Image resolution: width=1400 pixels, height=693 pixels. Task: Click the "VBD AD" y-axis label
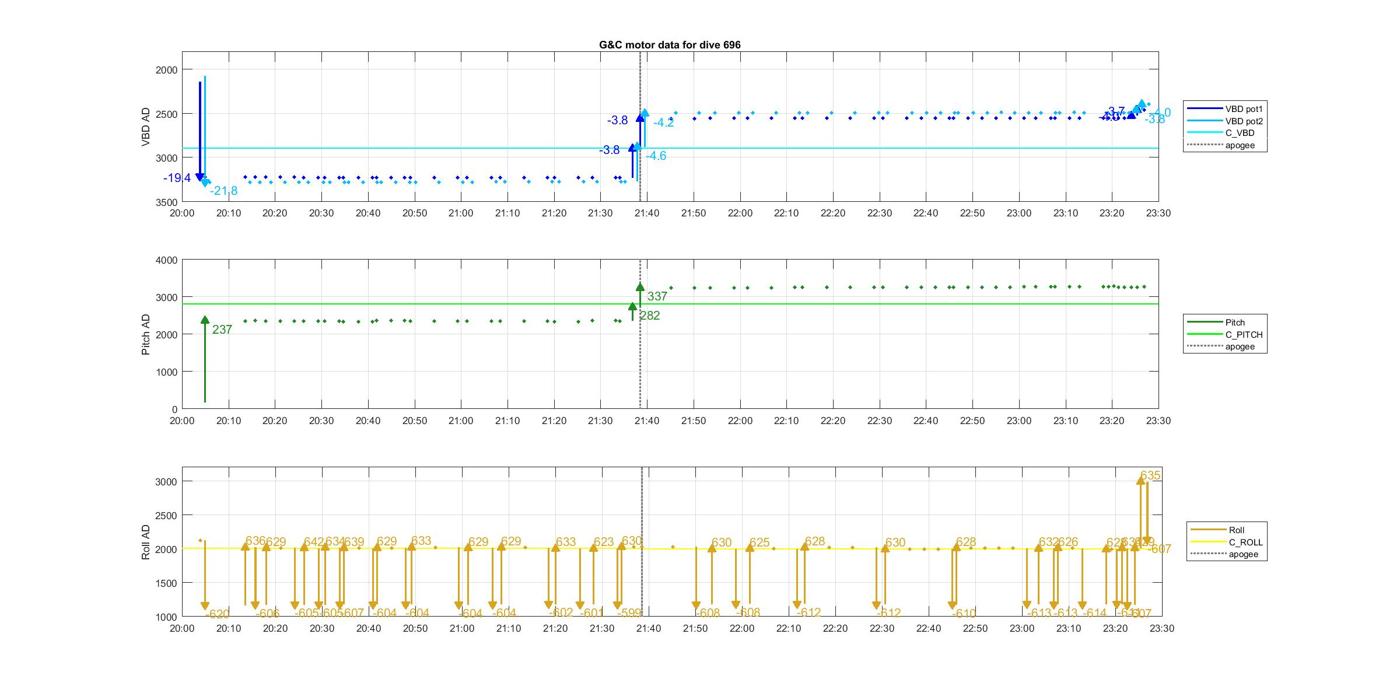coord(146,128)
